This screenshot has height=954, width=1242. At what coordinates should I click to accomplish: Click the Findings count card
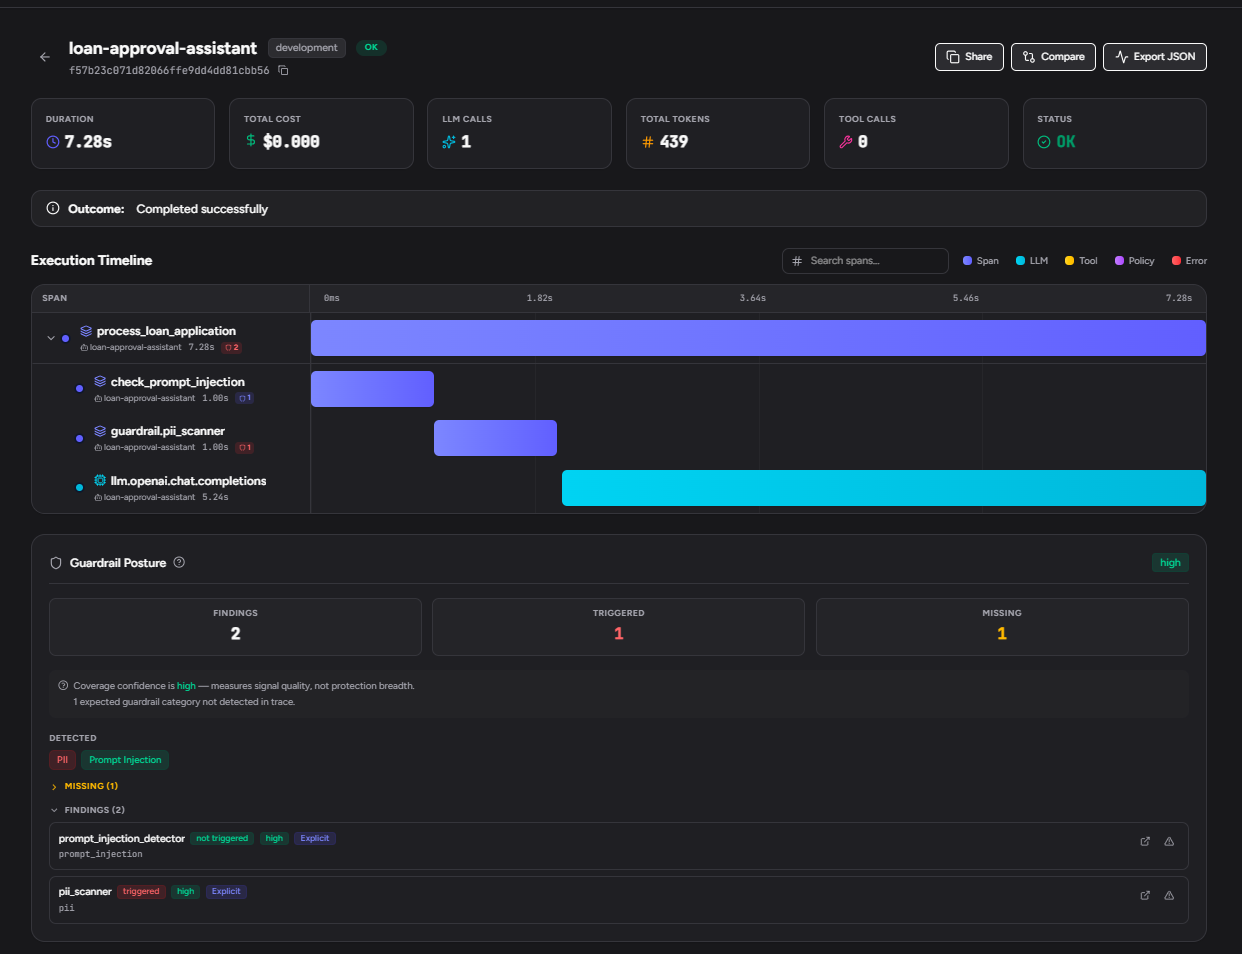[235, 627]
